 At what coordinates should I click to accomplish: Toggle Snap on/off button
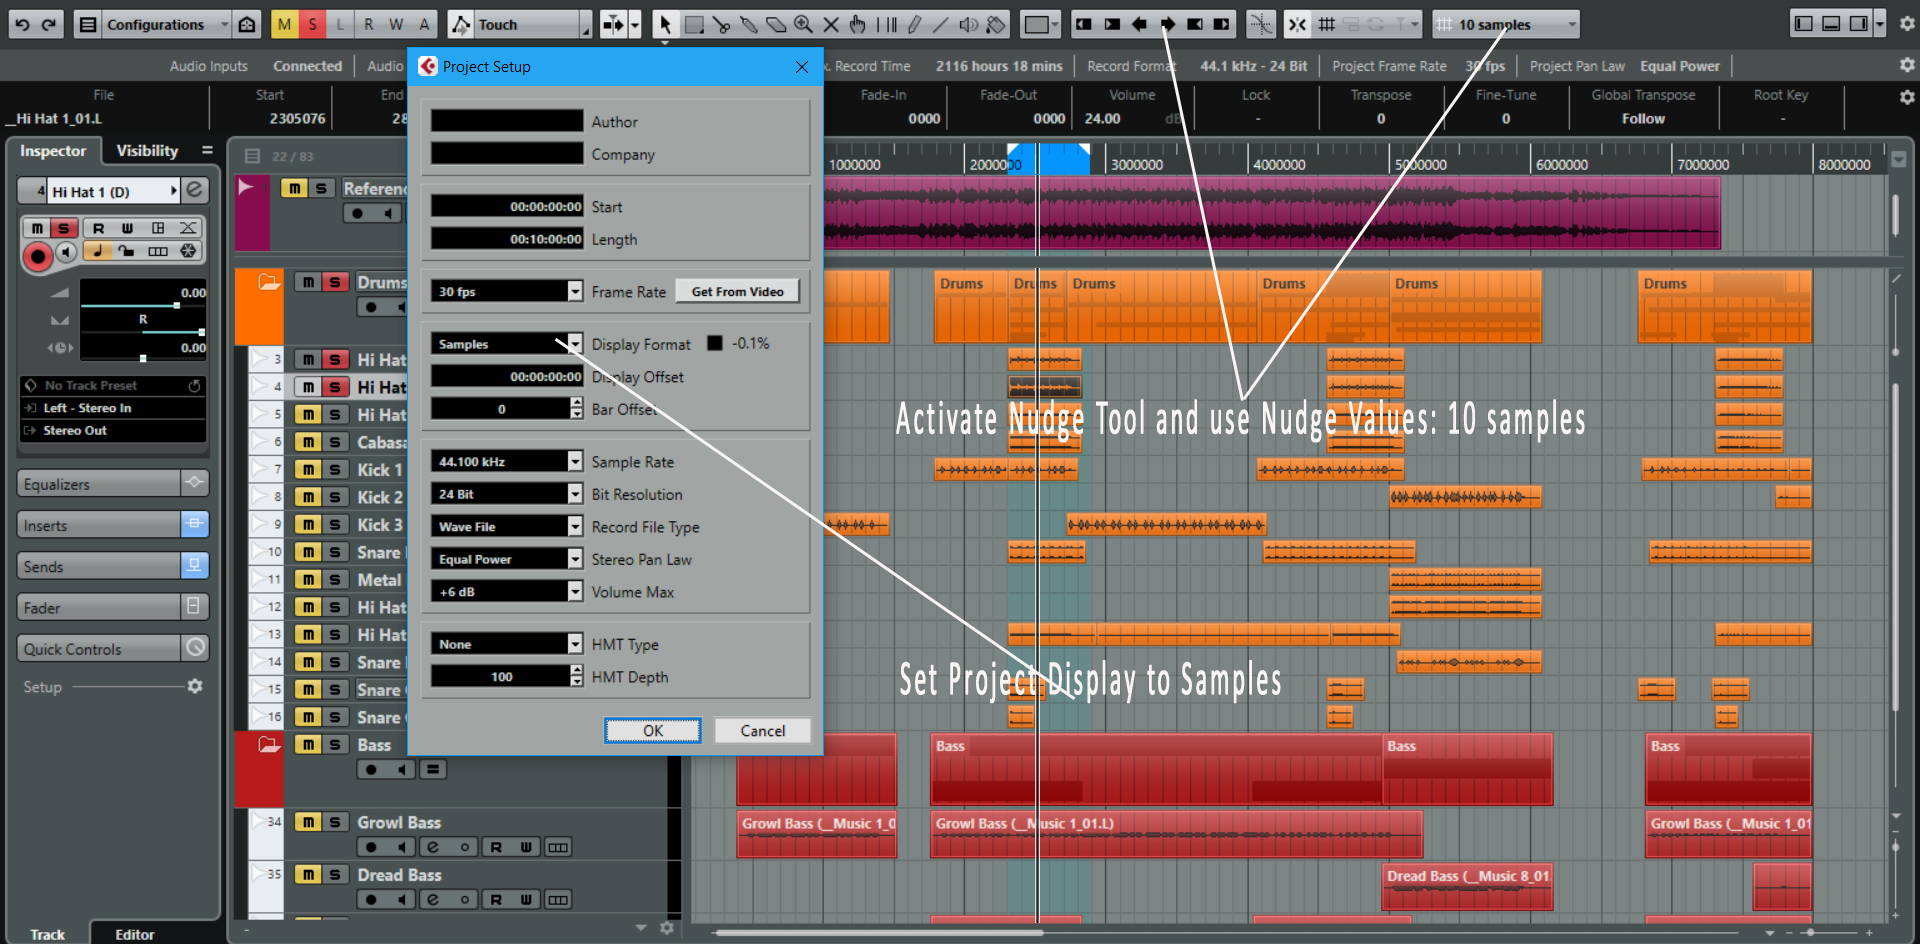click(x=1297, y=24)
